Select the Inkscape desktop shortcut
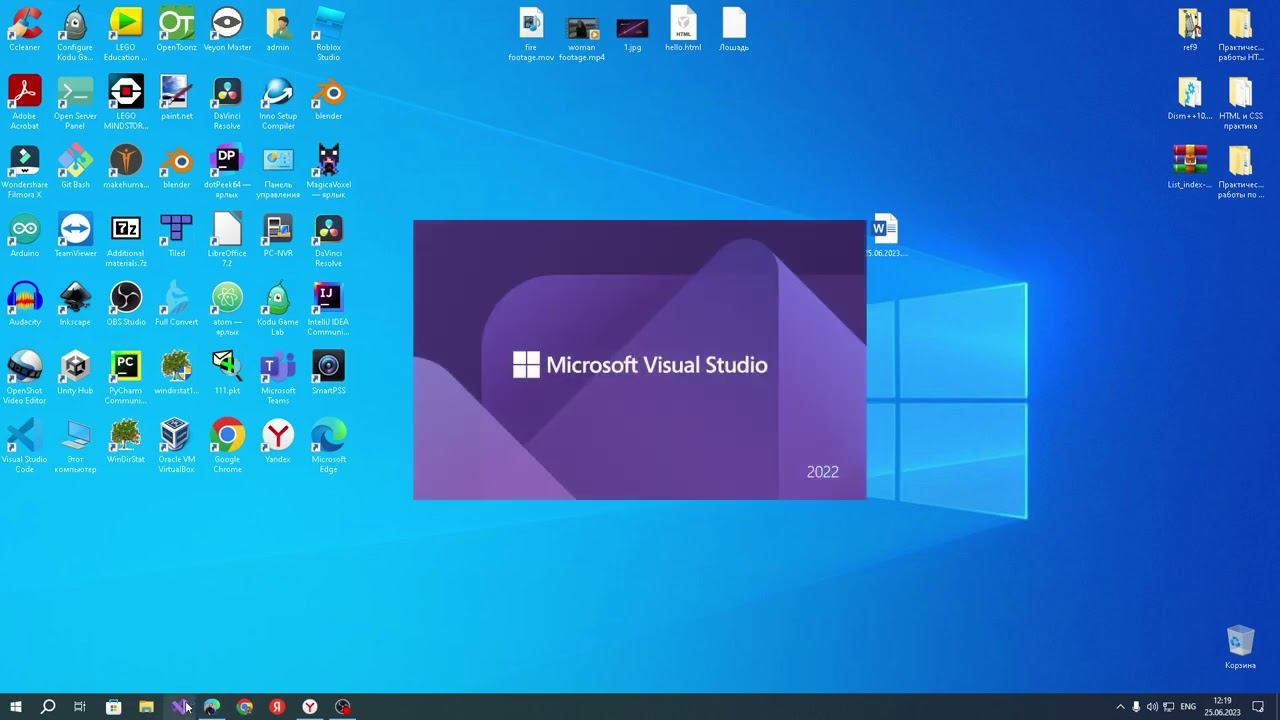 [x=75, y=305]
